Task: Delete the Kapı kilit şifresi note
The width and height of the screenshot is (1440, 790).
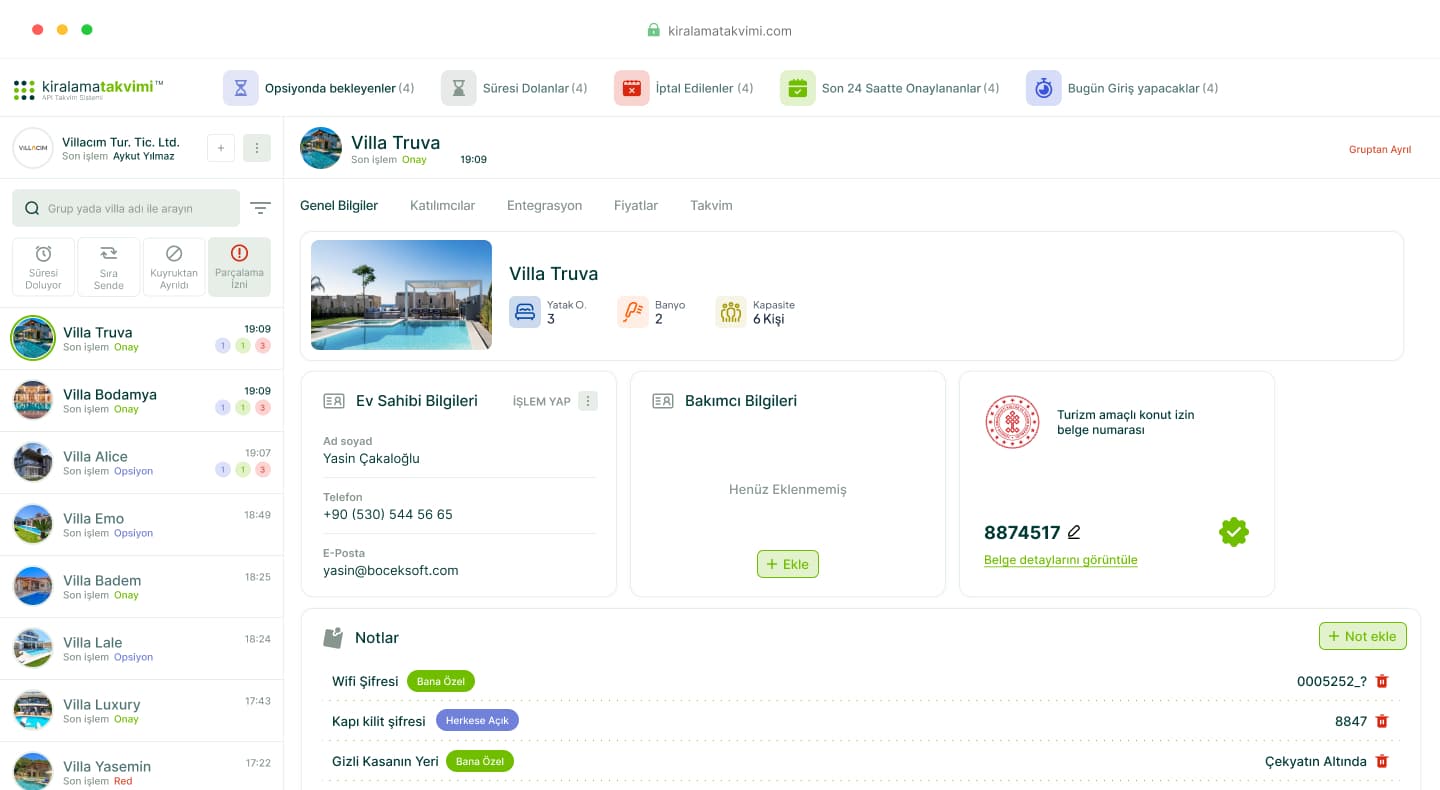Action: (1382, 721)
